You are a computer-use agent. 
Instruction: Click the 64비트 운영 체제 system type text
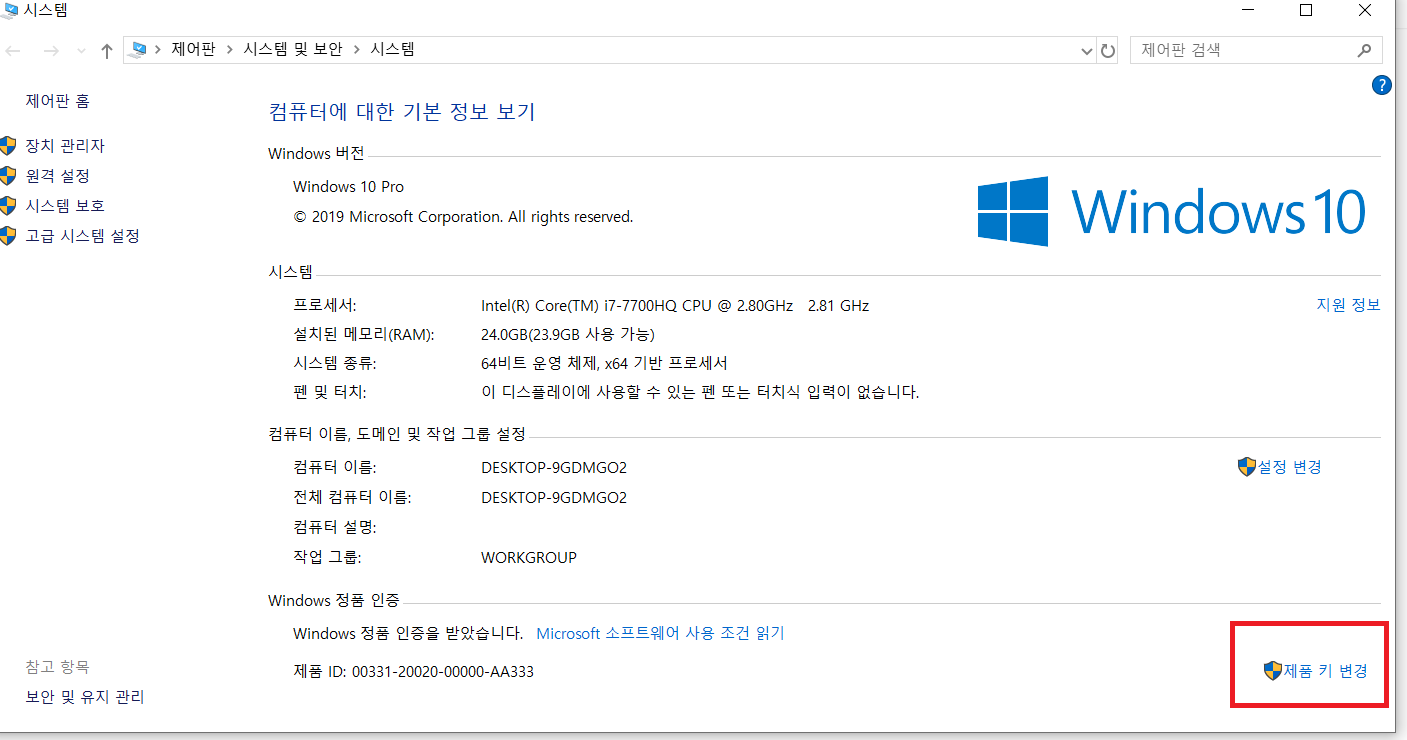pyautogui.click(x=604, y=363)
